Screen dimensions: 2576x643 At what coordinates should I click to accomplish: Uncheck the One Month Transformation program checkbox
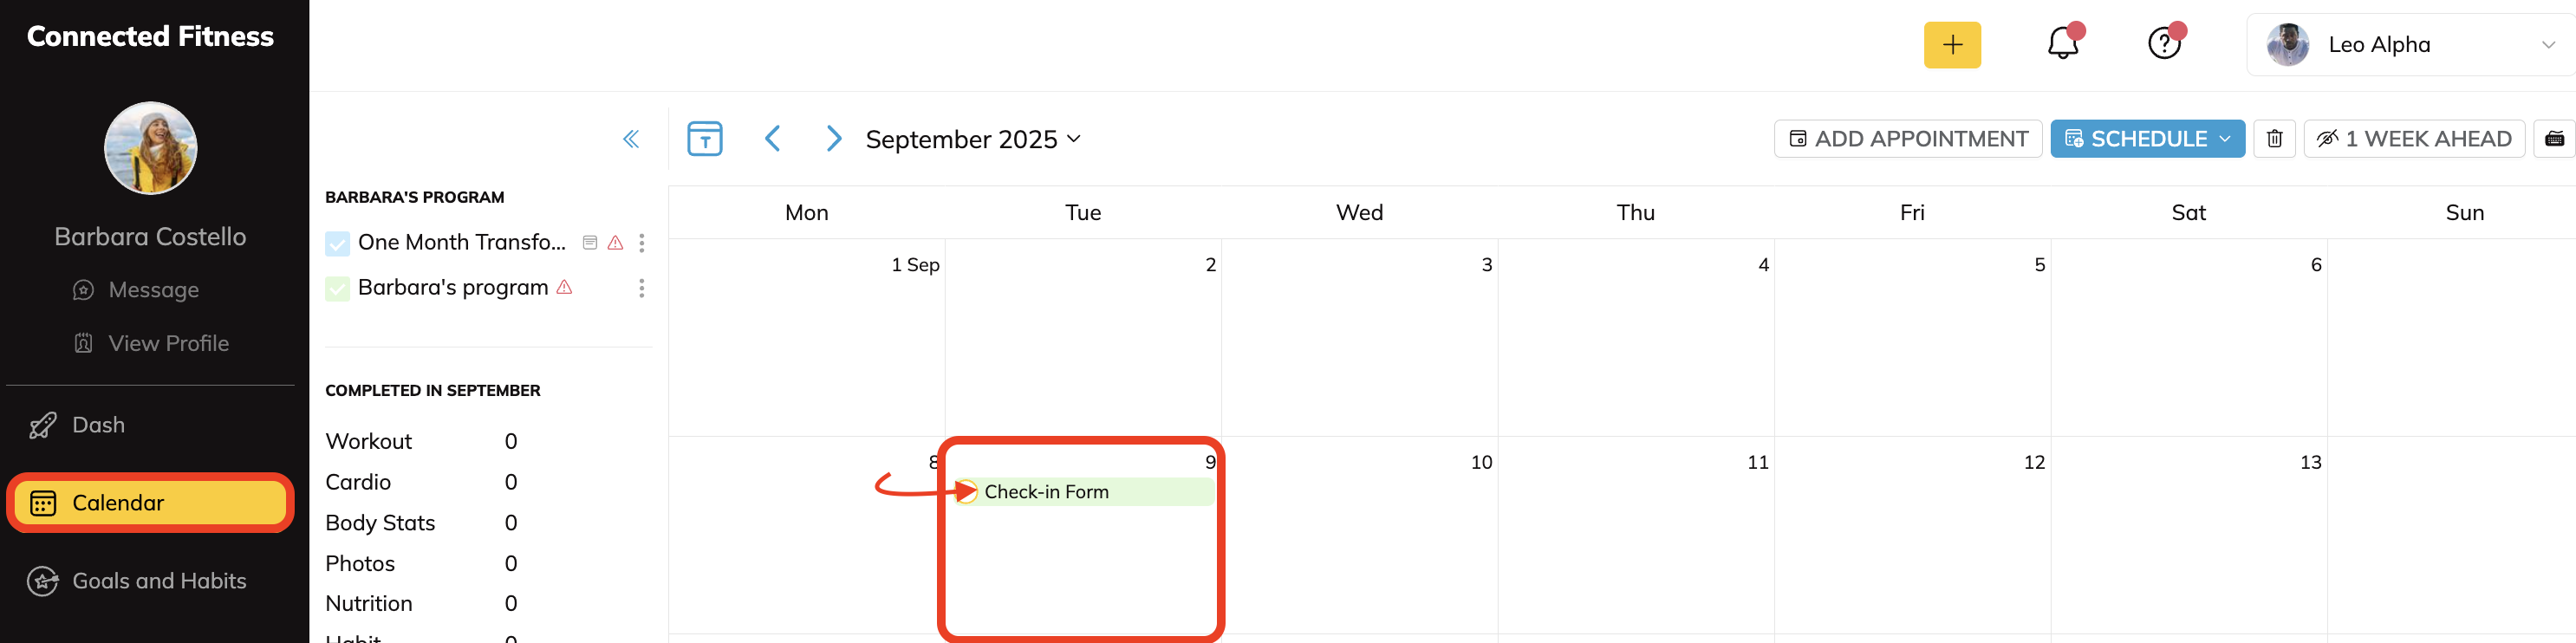338,243
